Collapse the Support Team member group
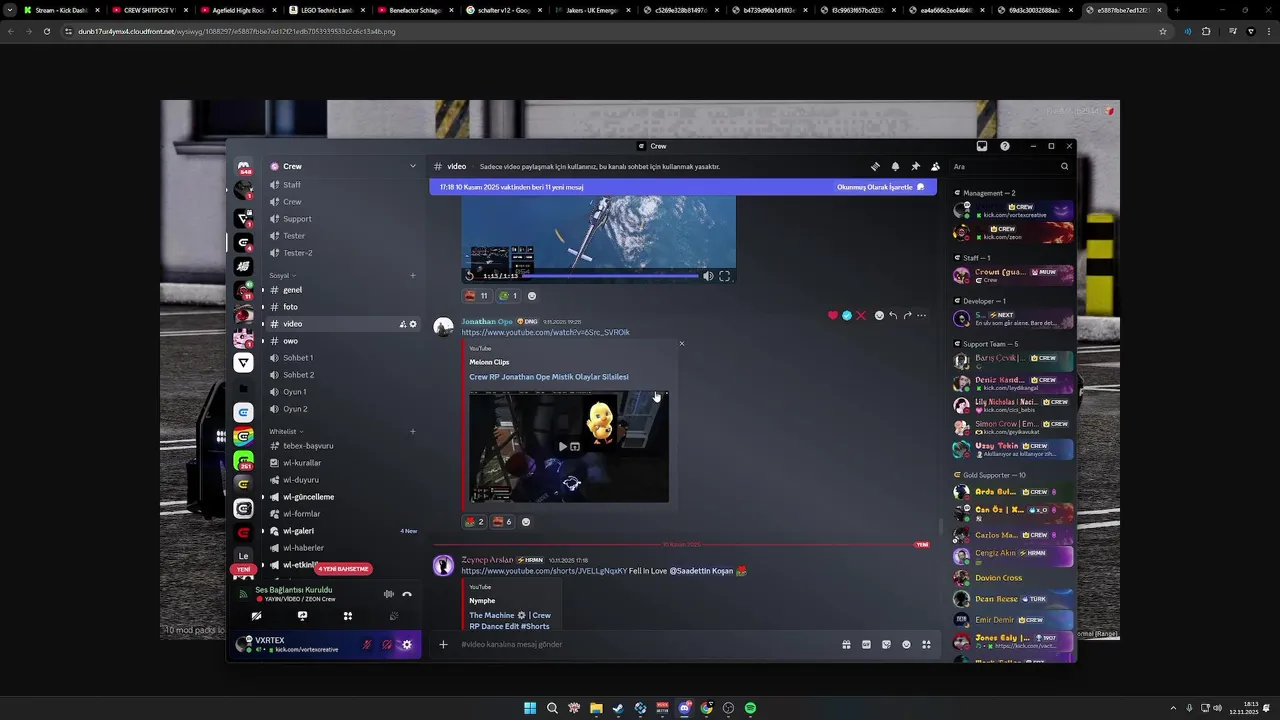 [x=986, y=344]
